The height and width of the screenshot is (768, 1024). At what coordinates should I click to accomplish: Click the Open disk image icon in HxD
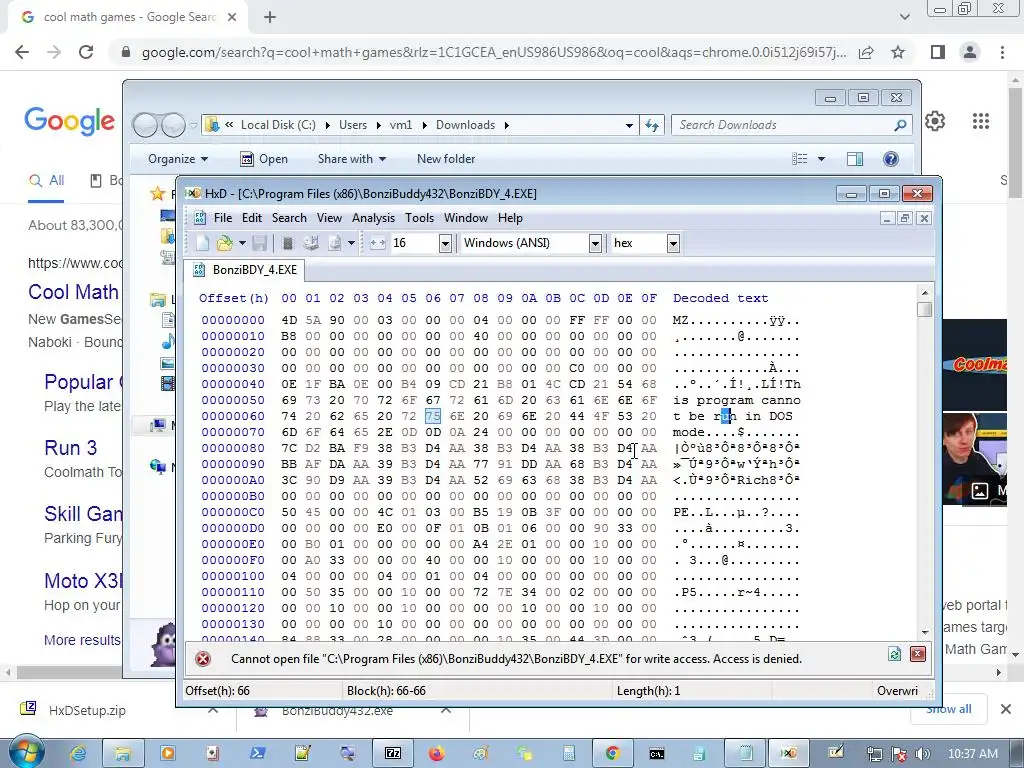(x=335, y=243)
